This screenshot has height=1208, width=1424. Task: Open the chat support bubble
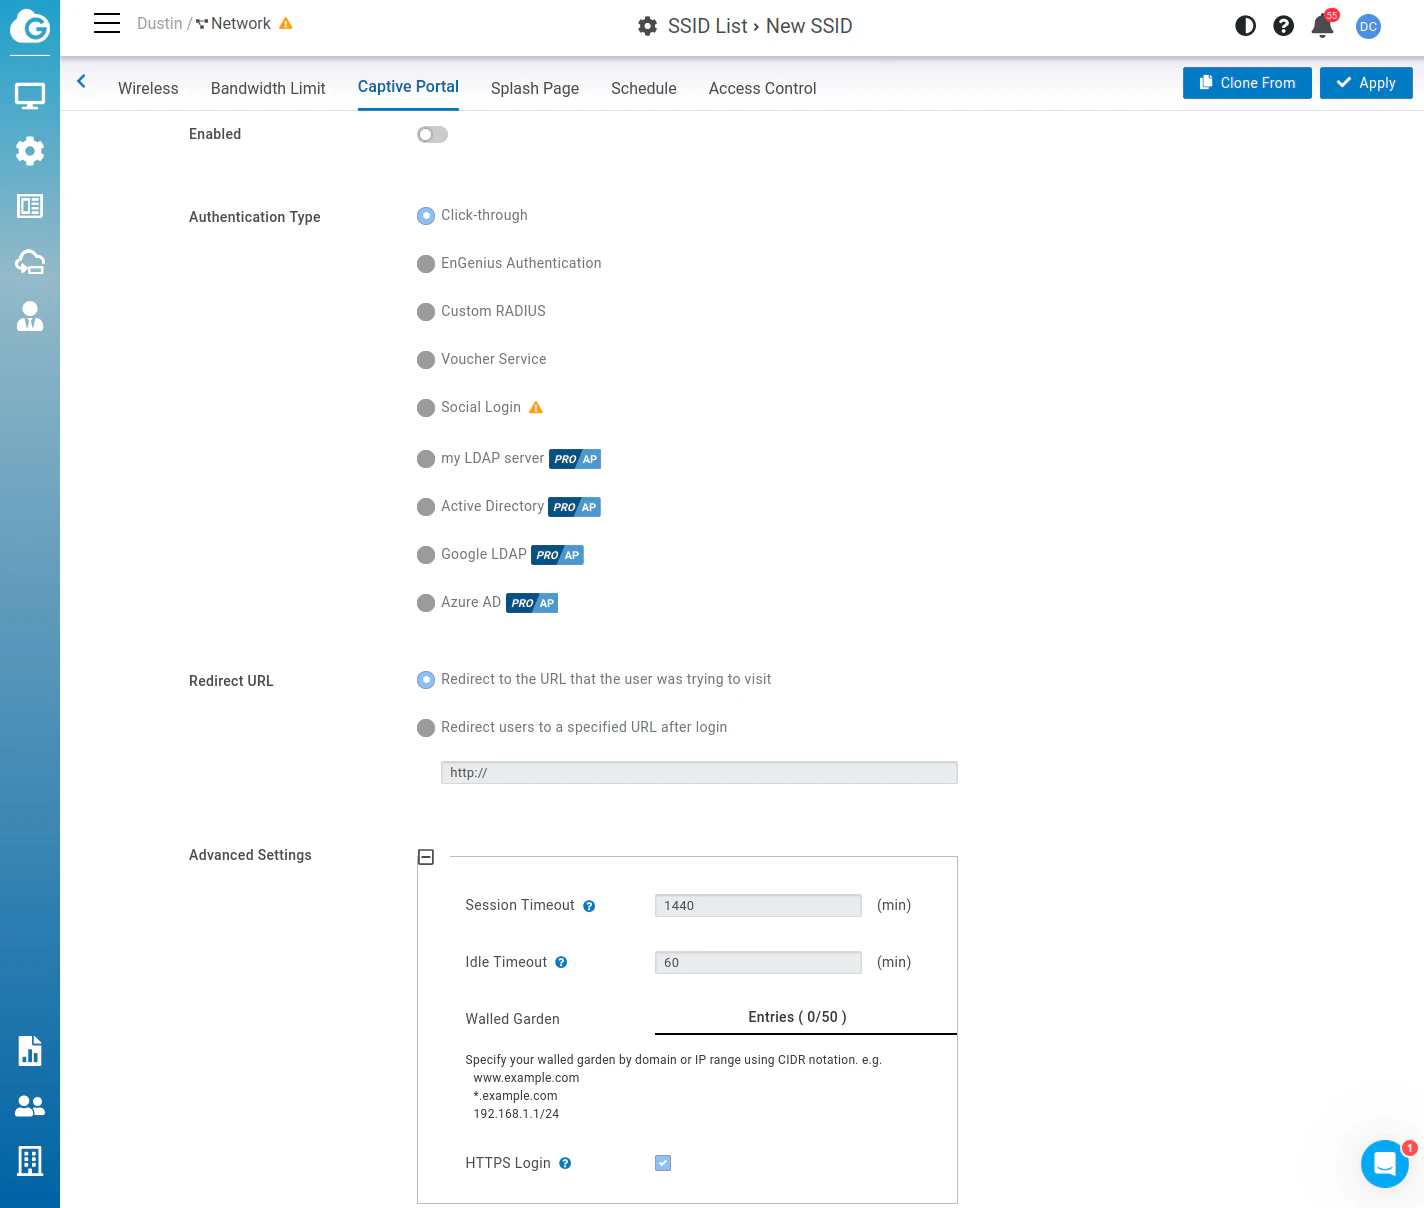pos(1385,1164)
